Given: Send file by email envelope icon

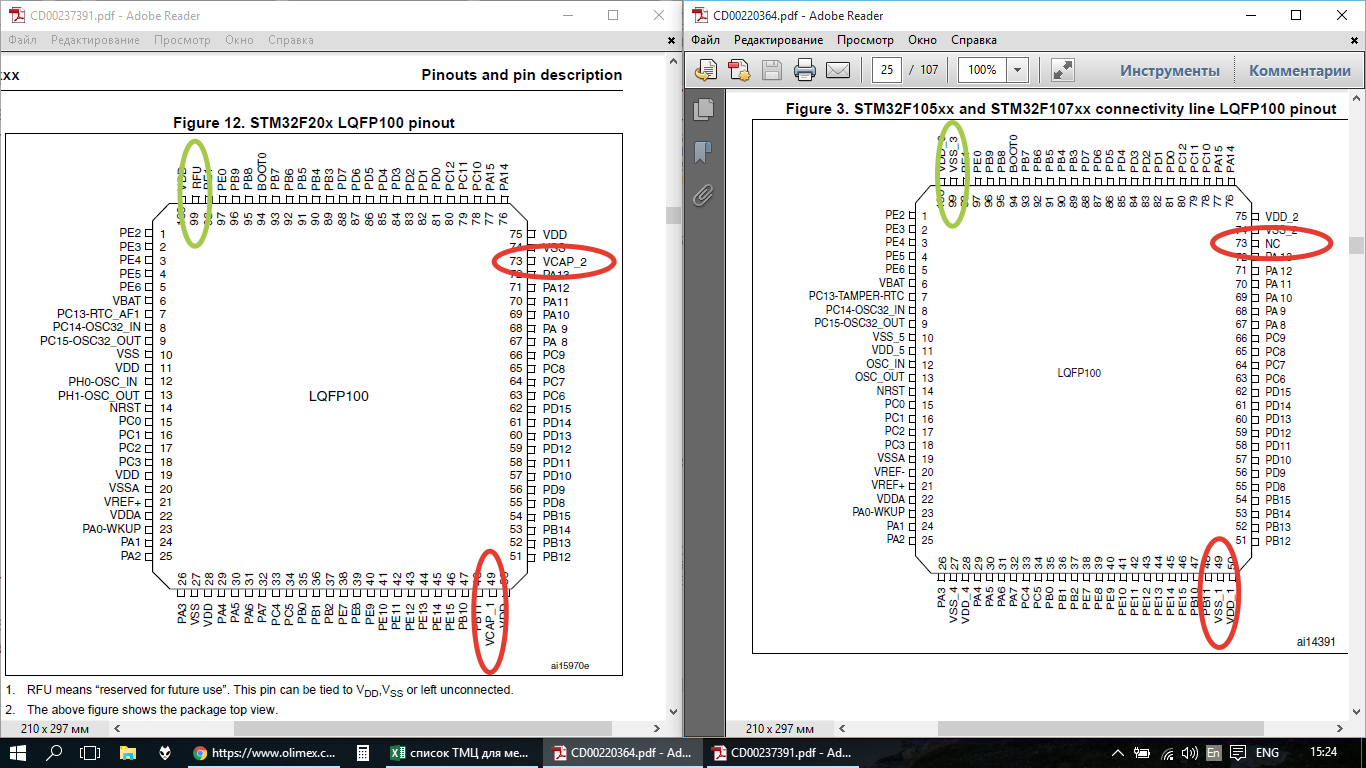Looking at the screenshot, I should click(x=837, y=70).
